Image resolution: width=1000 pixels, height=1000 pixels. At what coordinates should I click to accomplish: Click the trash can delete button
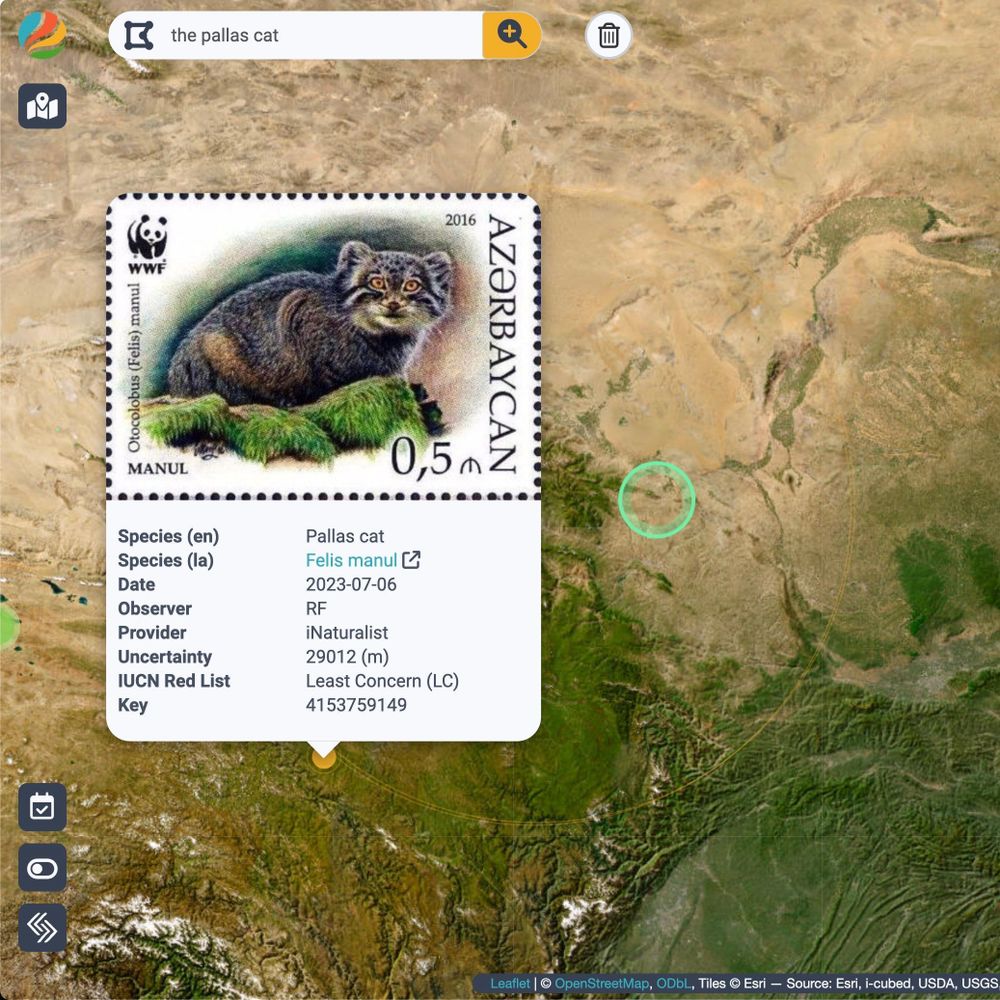pyautogui.click(x=608, y=36)
